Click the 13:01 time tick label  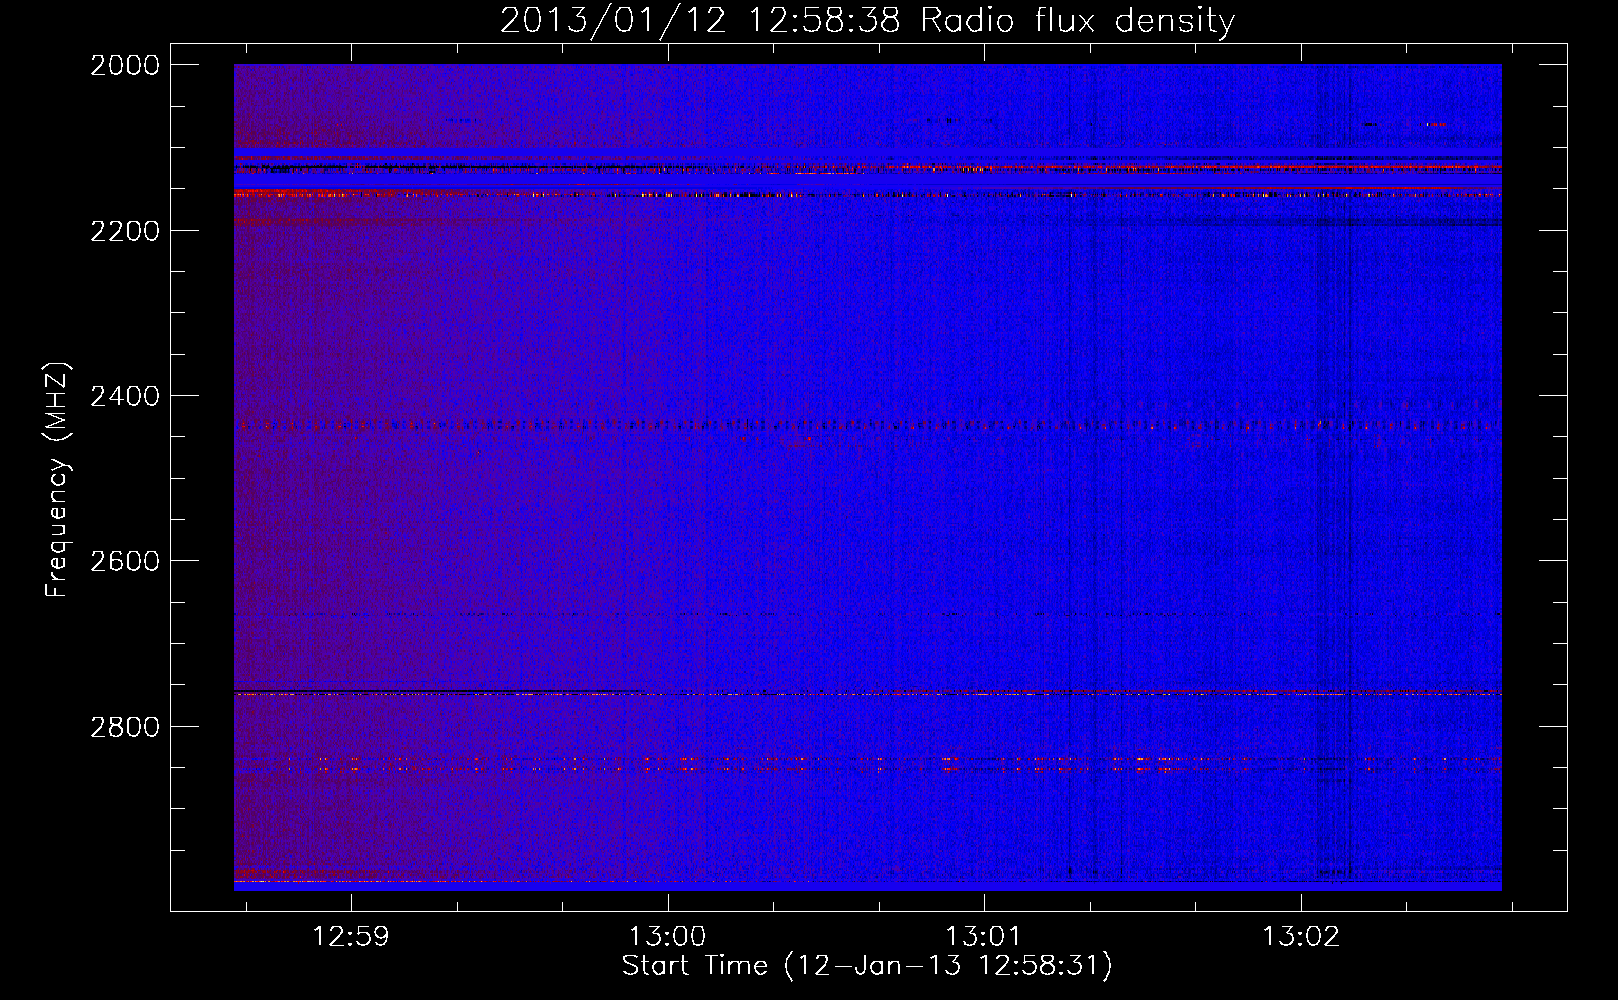[x=984, y=937]
